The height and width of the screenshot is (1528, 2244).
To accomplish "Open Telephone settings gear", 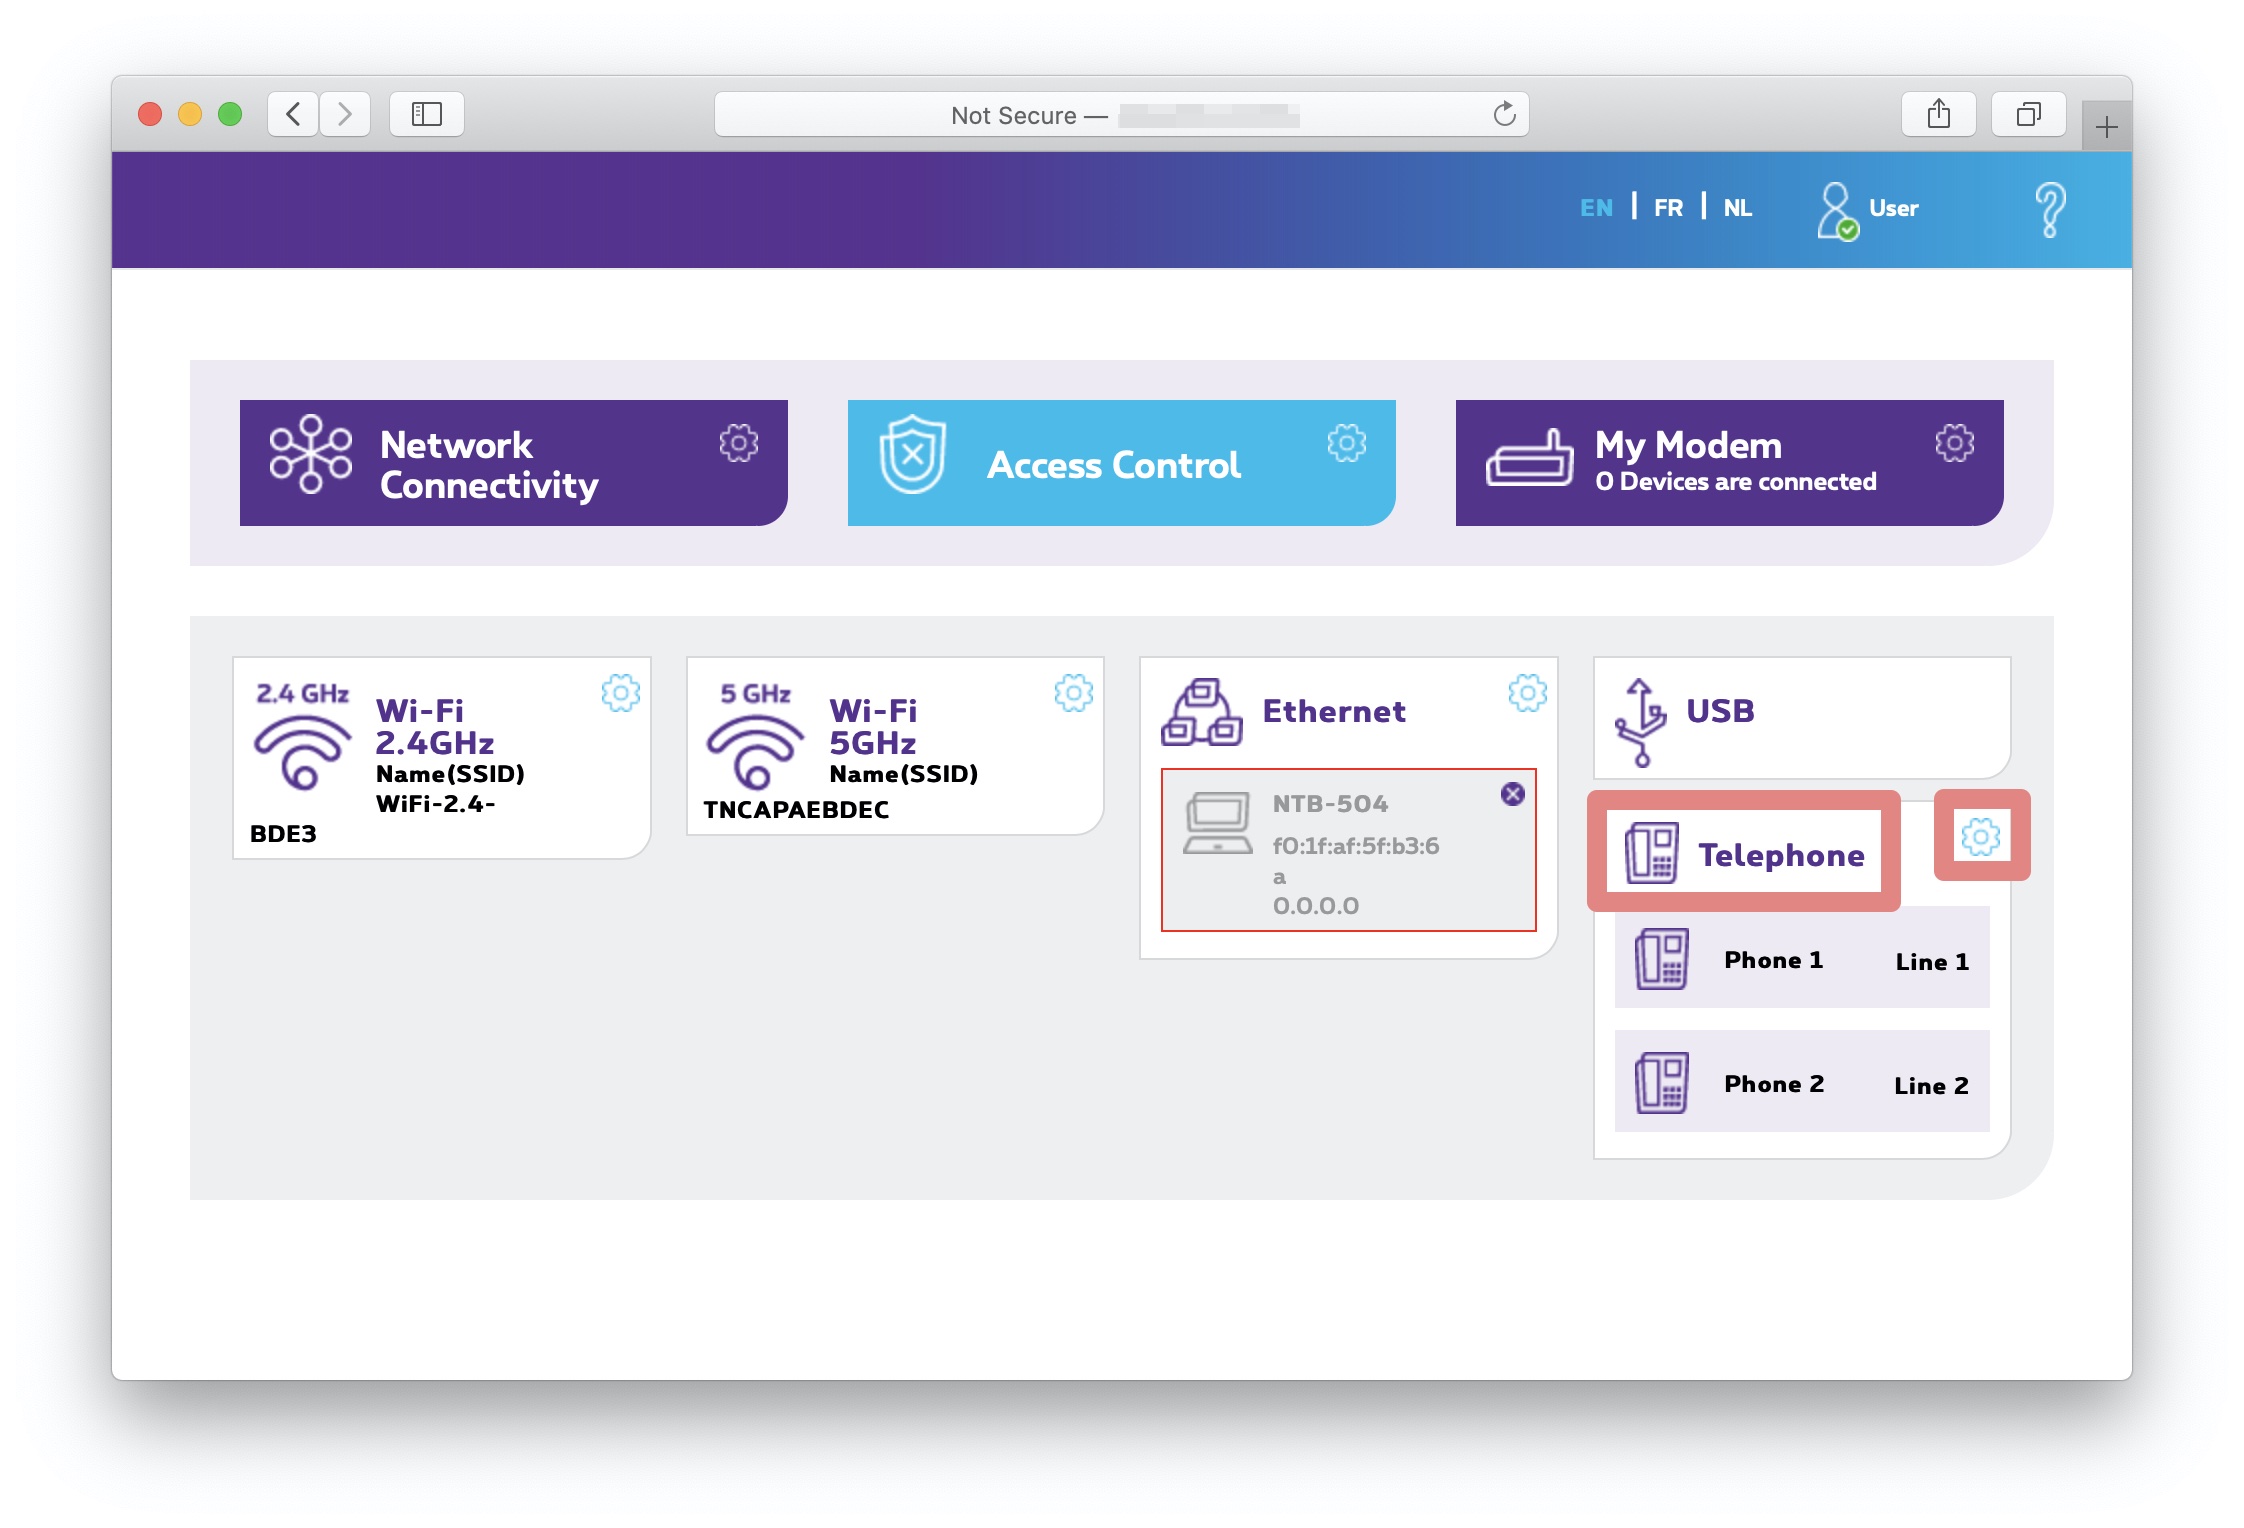I will 1976,839.
